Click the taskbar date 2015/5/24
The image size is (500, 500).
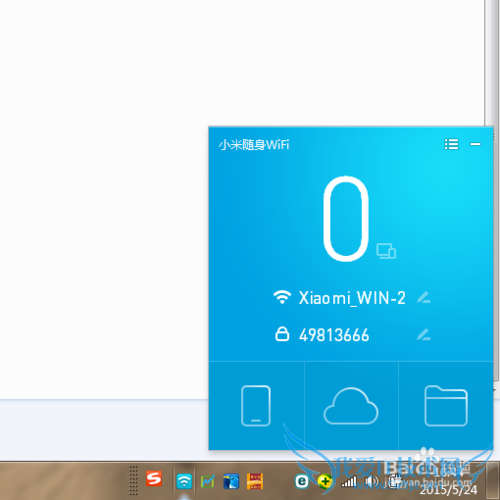click(448, 489)
